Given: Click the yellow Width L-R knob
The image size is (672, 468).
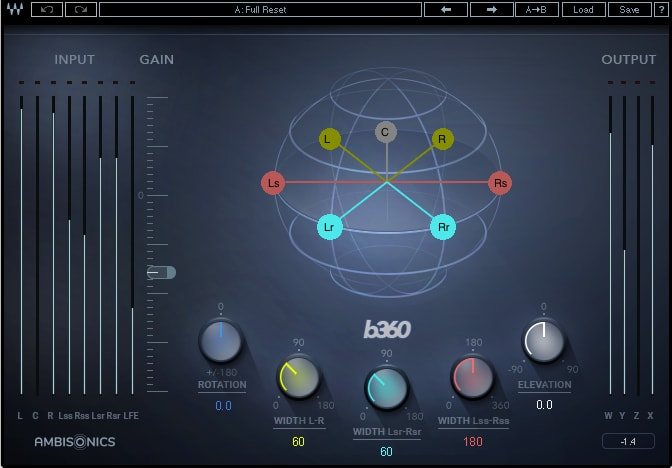Looking at the screenshot, I should pos(298,377).
